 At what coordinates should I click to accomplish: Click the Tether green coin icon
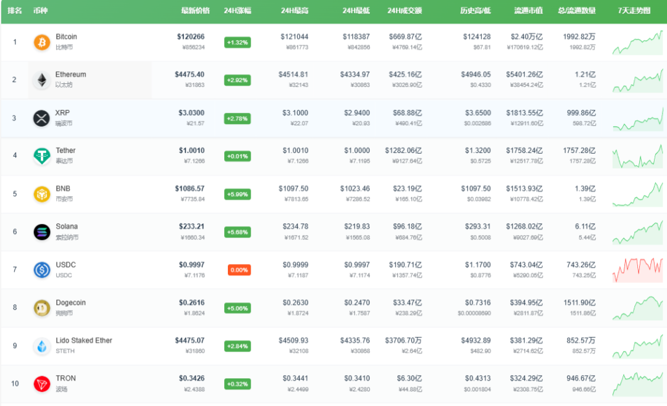pos(41,156)
